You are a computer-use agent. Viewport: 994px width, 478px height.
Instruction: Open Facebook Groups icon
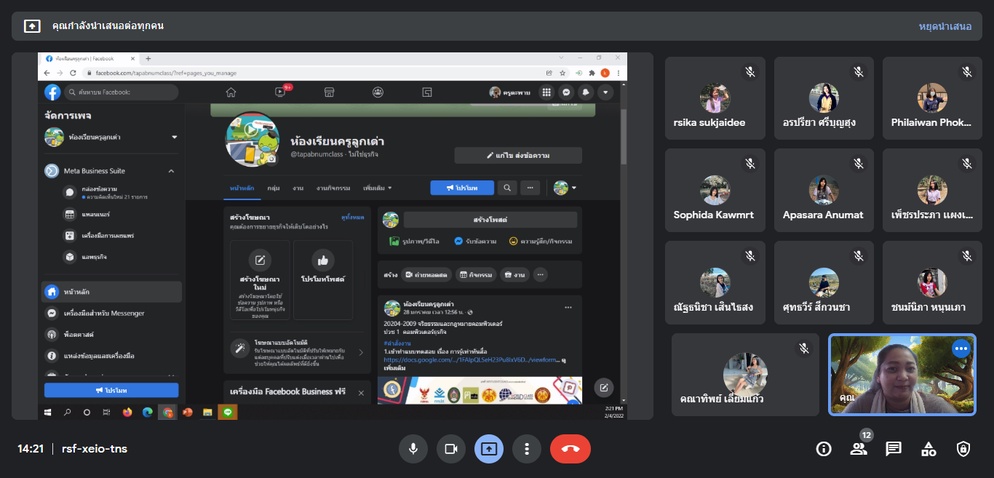pos(378,92)
